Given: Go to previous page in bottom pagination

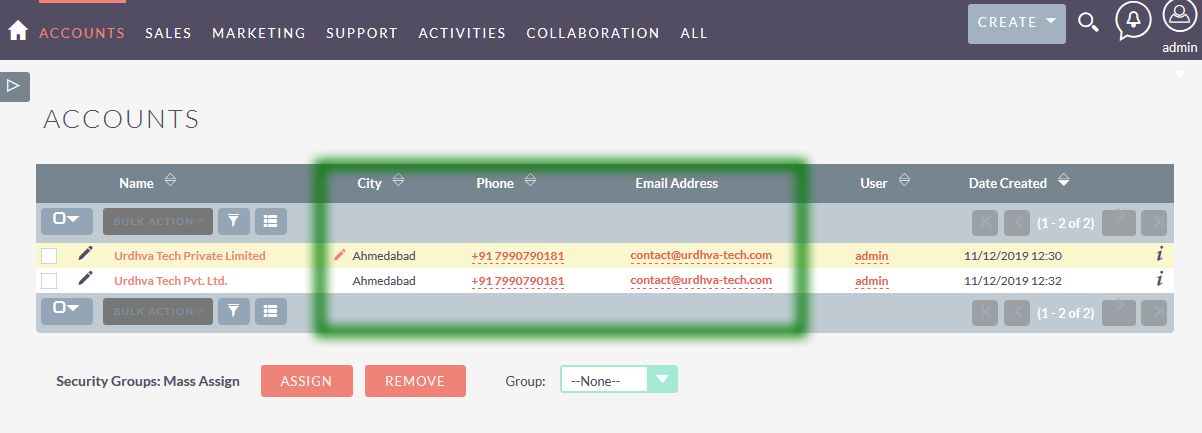Looking at the screenshot, I should (1016, 313).
